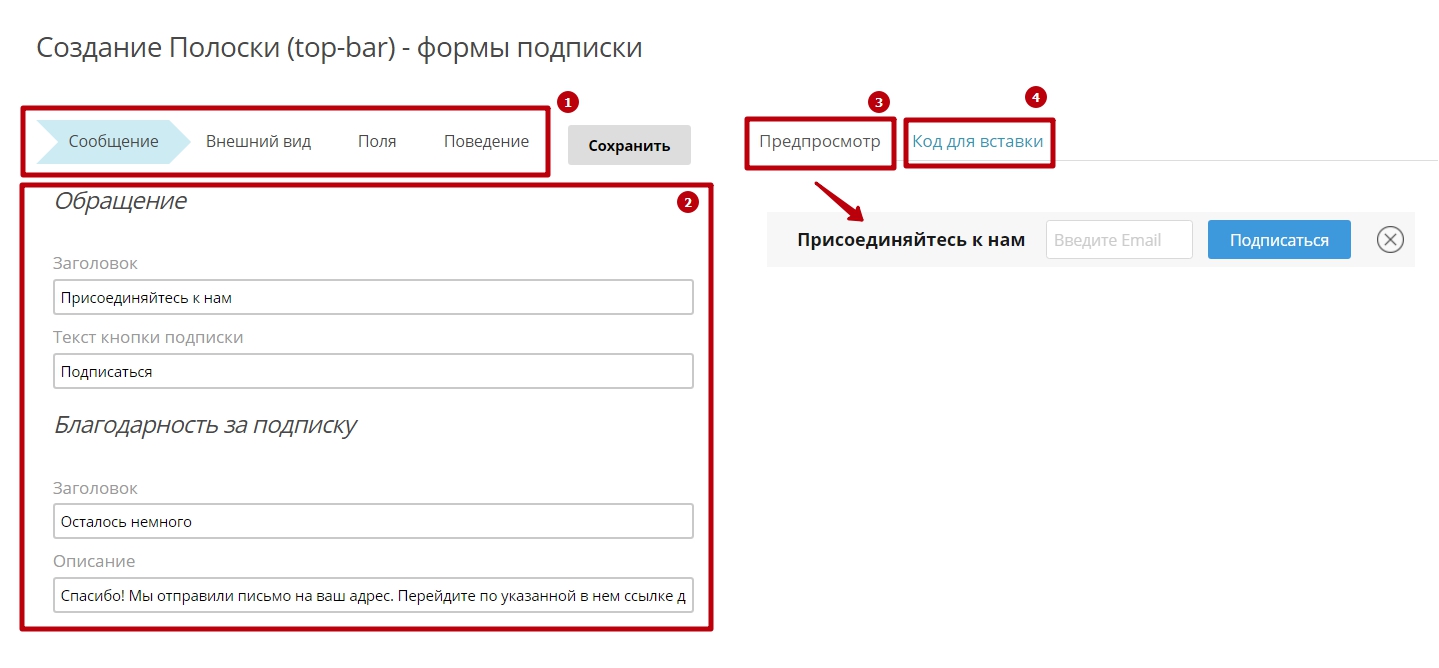Focus the Описание thank-you text field
The height and width of the screenshot is (668, 1439).
point(372,595)
